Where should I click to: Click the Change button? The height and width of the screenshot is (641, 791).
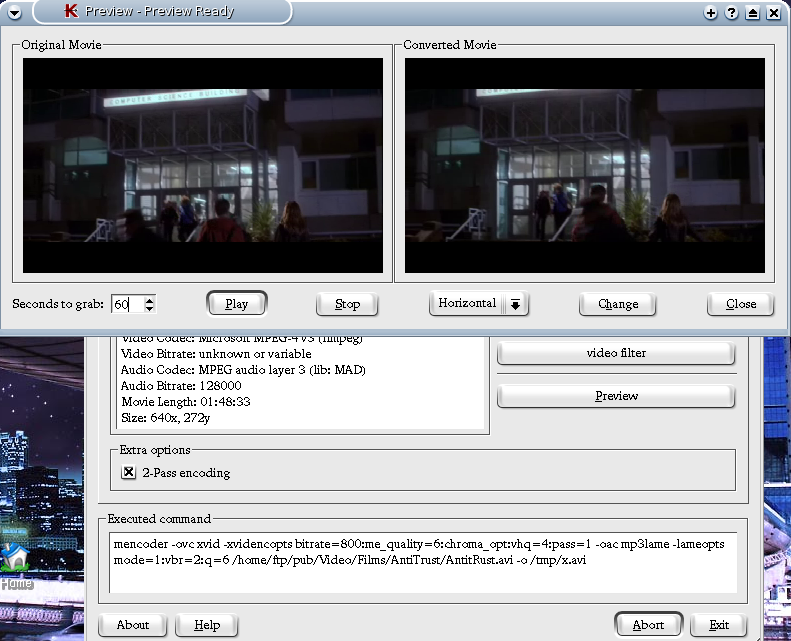[617, 304]
